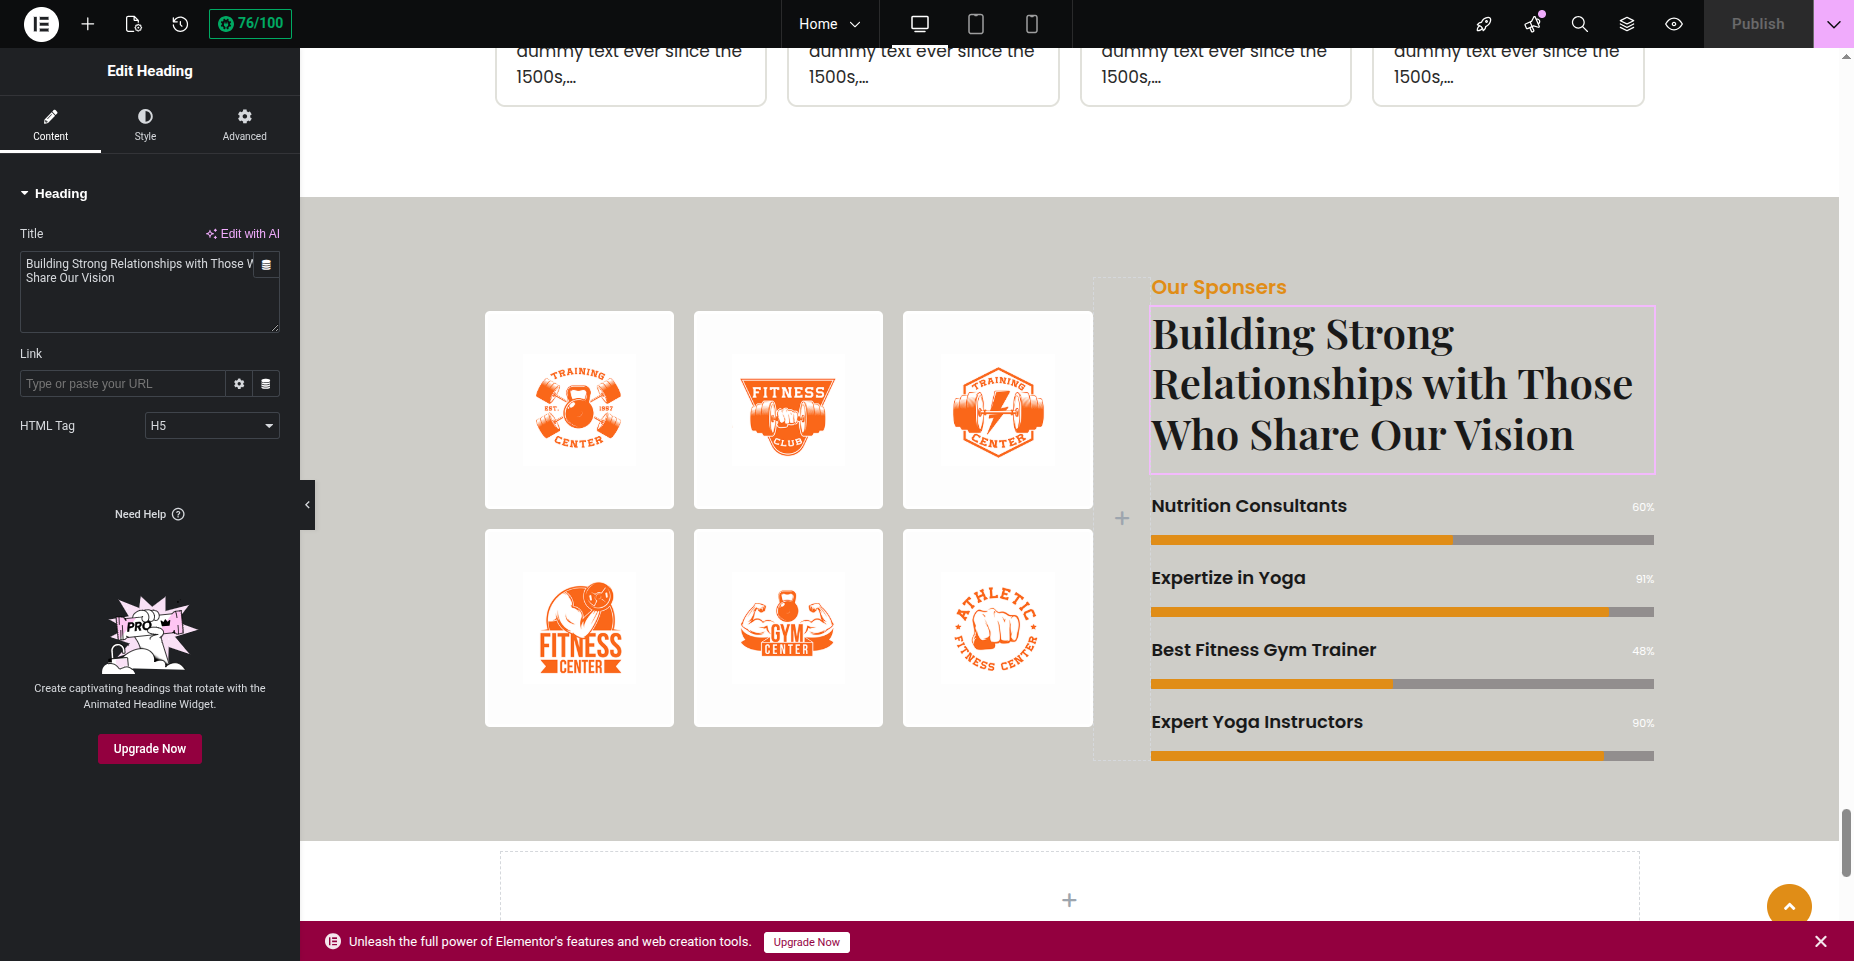1854x961 pixels.
Task: Toggle page preview eye icon
Action: click(1674, 24)
